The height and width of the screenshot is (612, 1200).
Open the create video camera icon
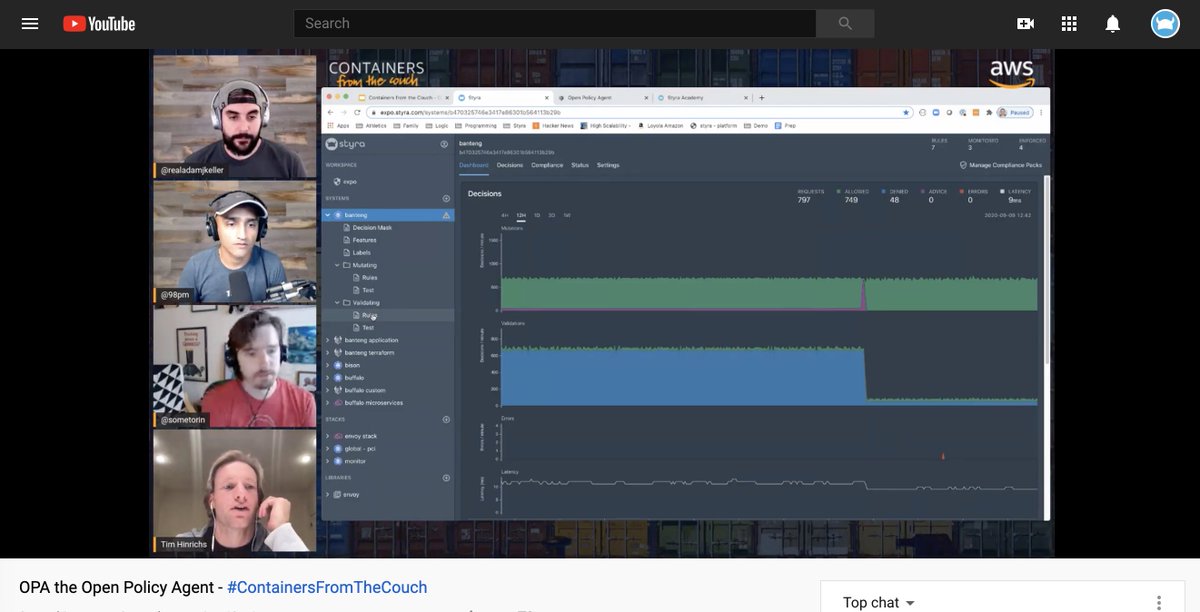(x=1025, y=23)
